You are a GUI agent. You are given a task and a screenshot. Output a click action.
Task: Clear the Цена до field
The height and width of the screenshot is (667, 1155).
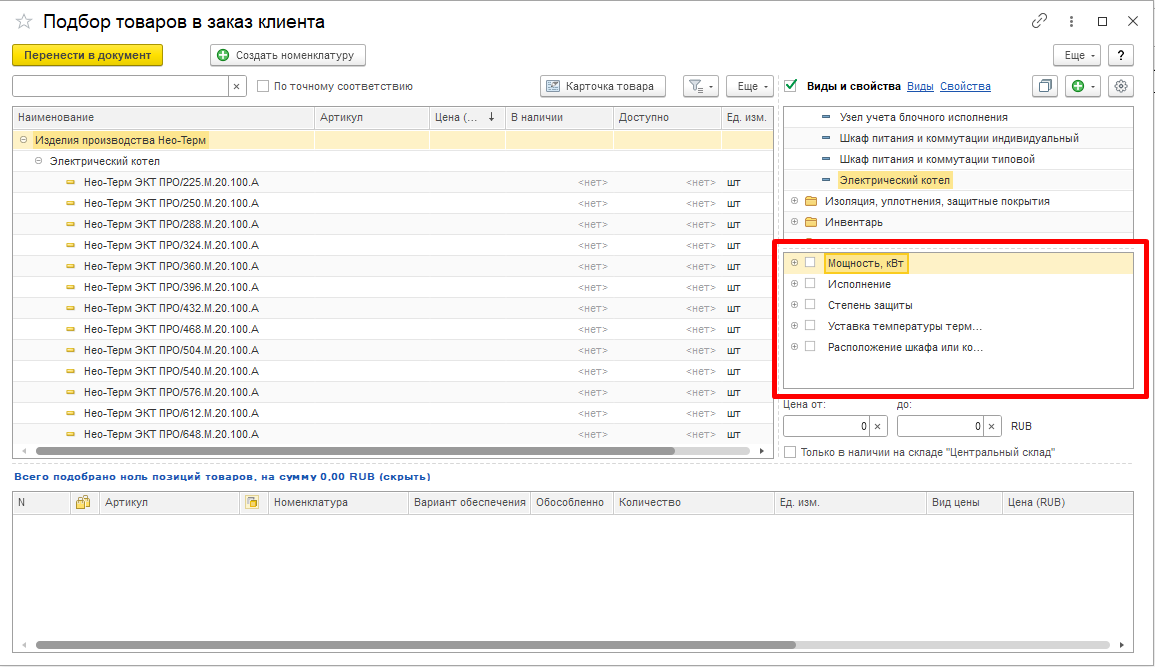click(x=991, y=426)
